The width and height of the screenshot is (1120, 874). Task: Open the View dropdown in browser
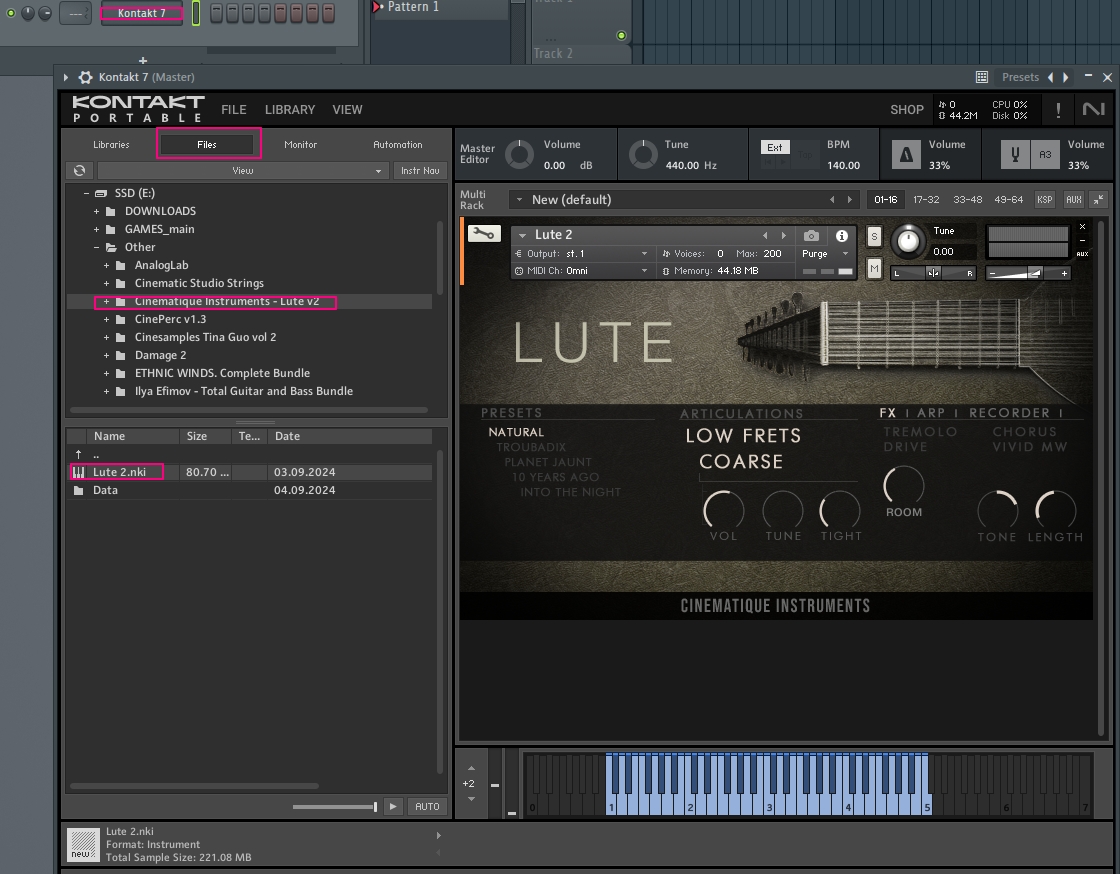243,171
